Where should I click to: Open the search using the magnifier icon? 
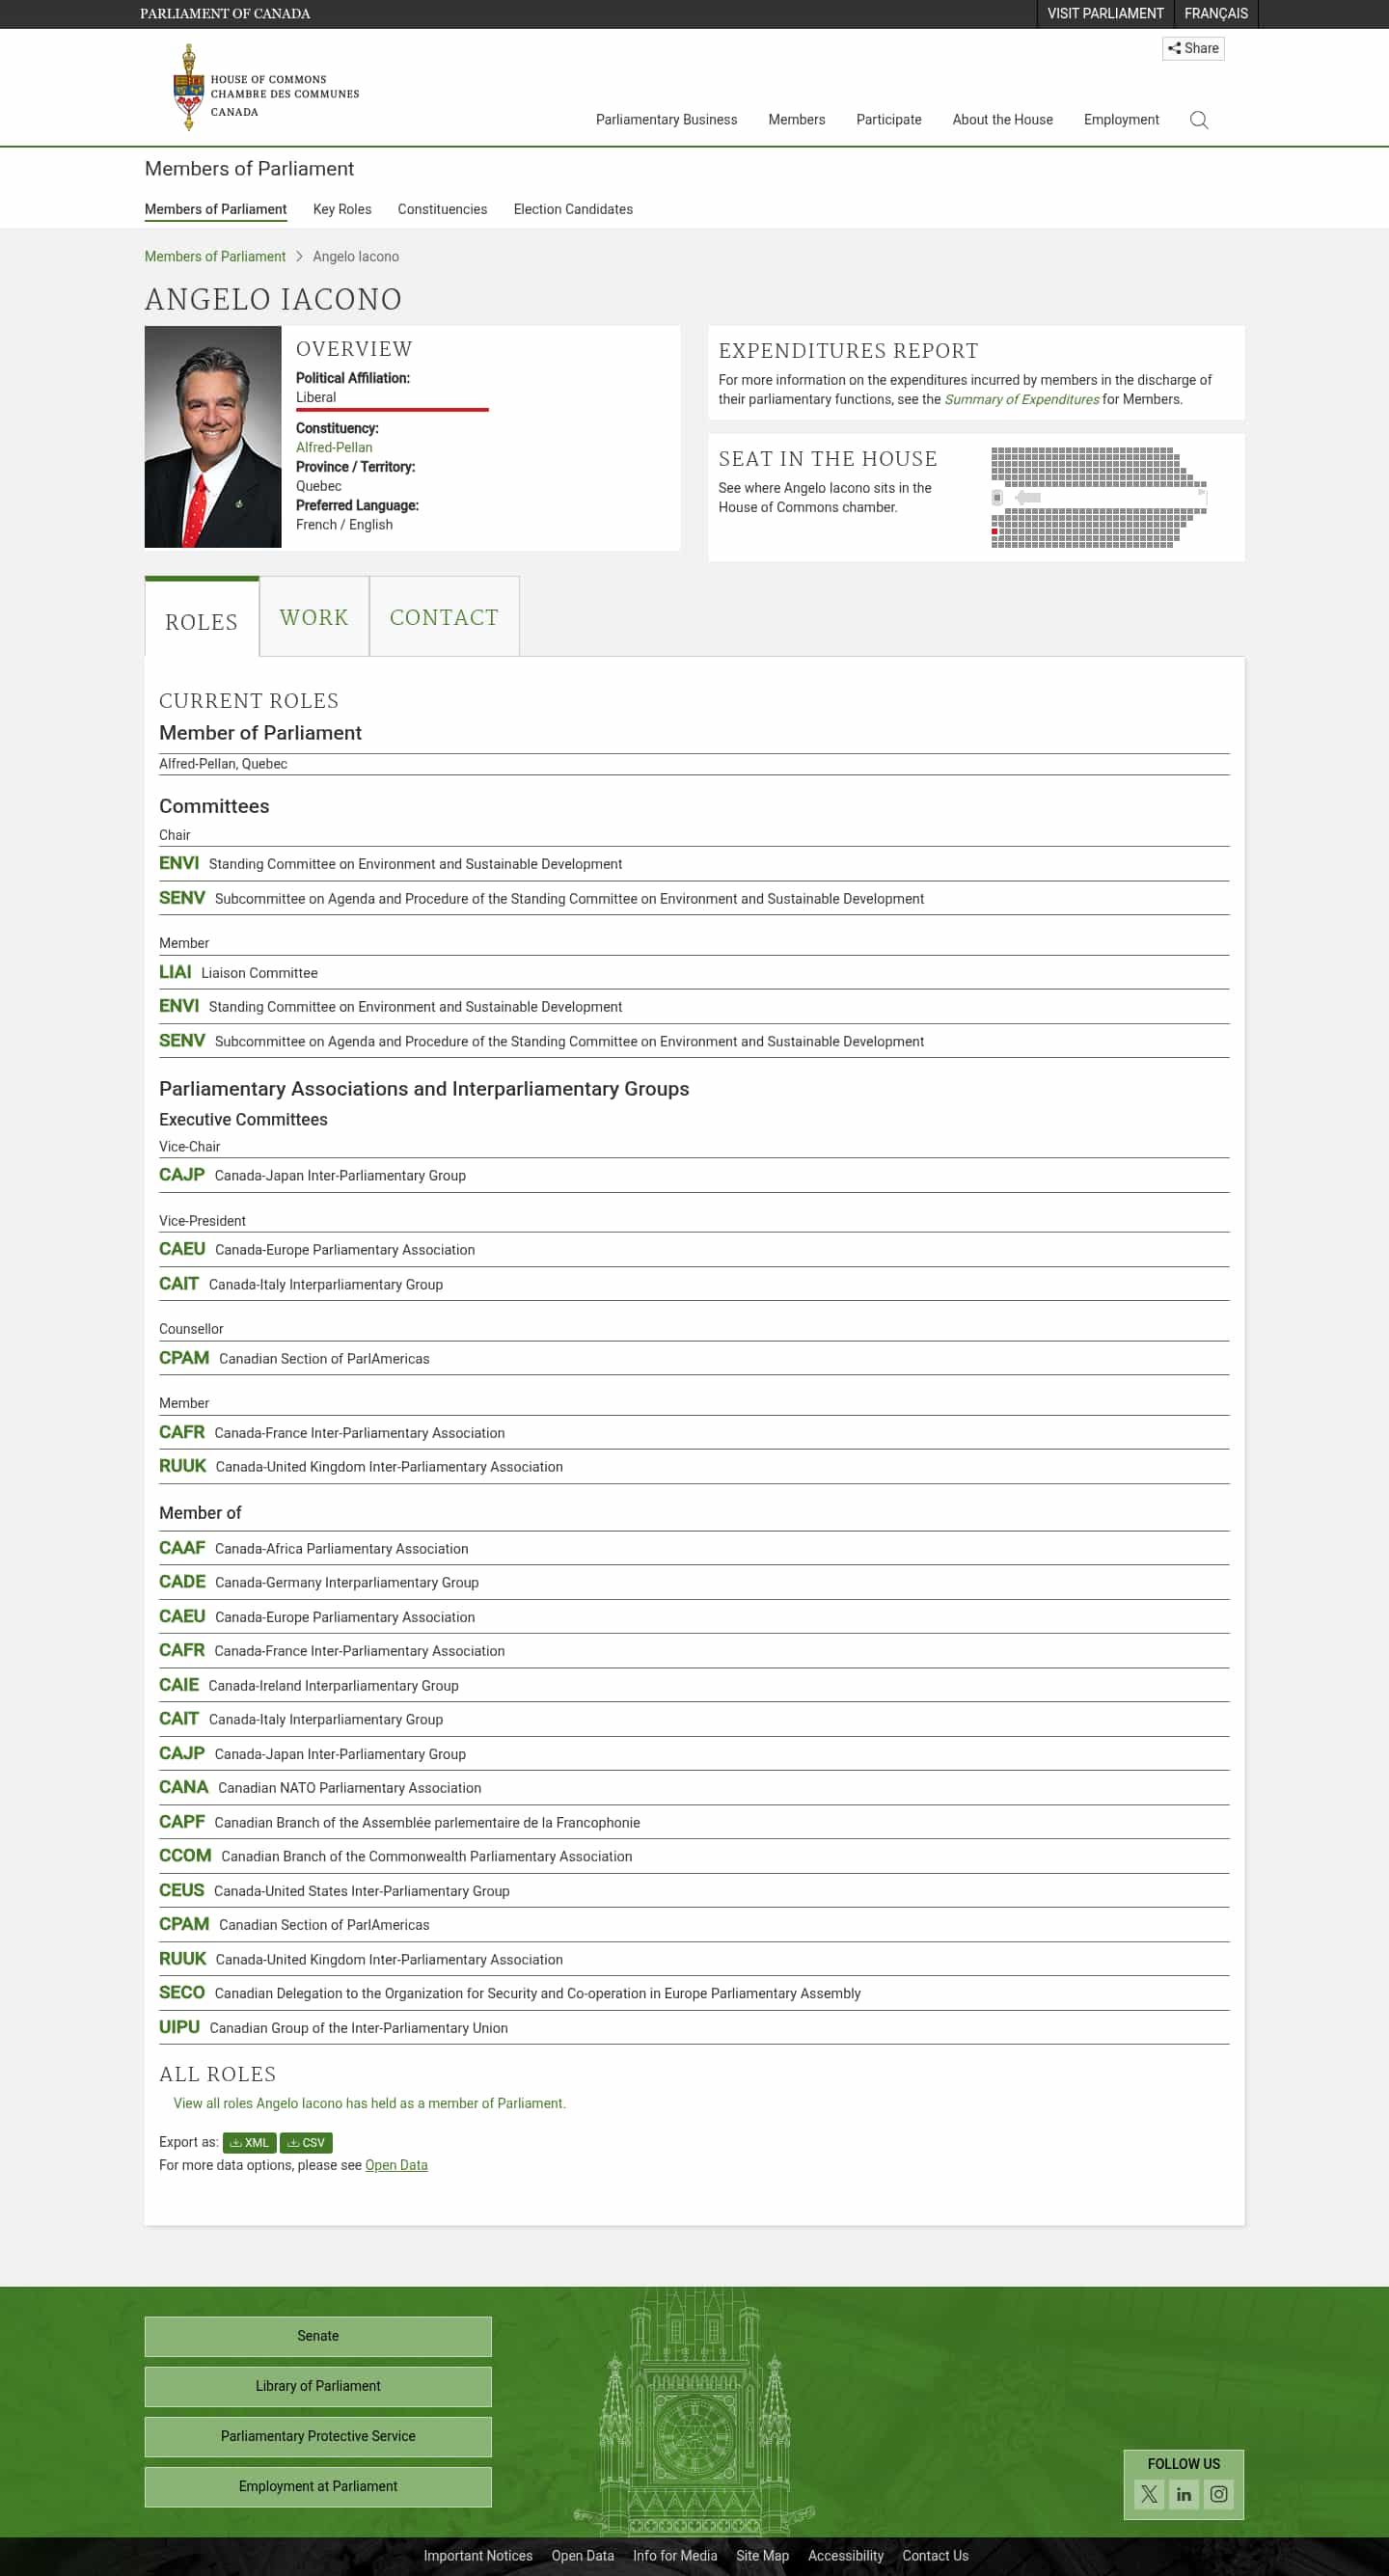(1198, 119)
